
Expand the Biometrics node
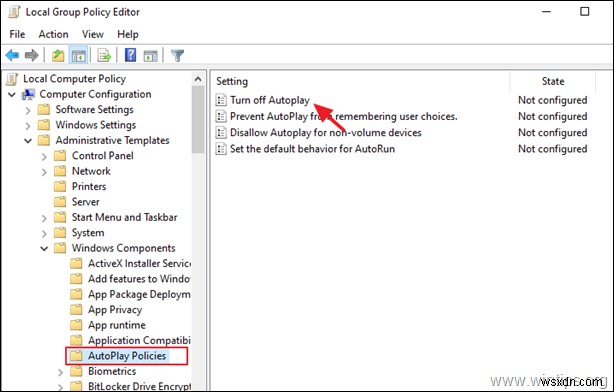tap(60, 372)
